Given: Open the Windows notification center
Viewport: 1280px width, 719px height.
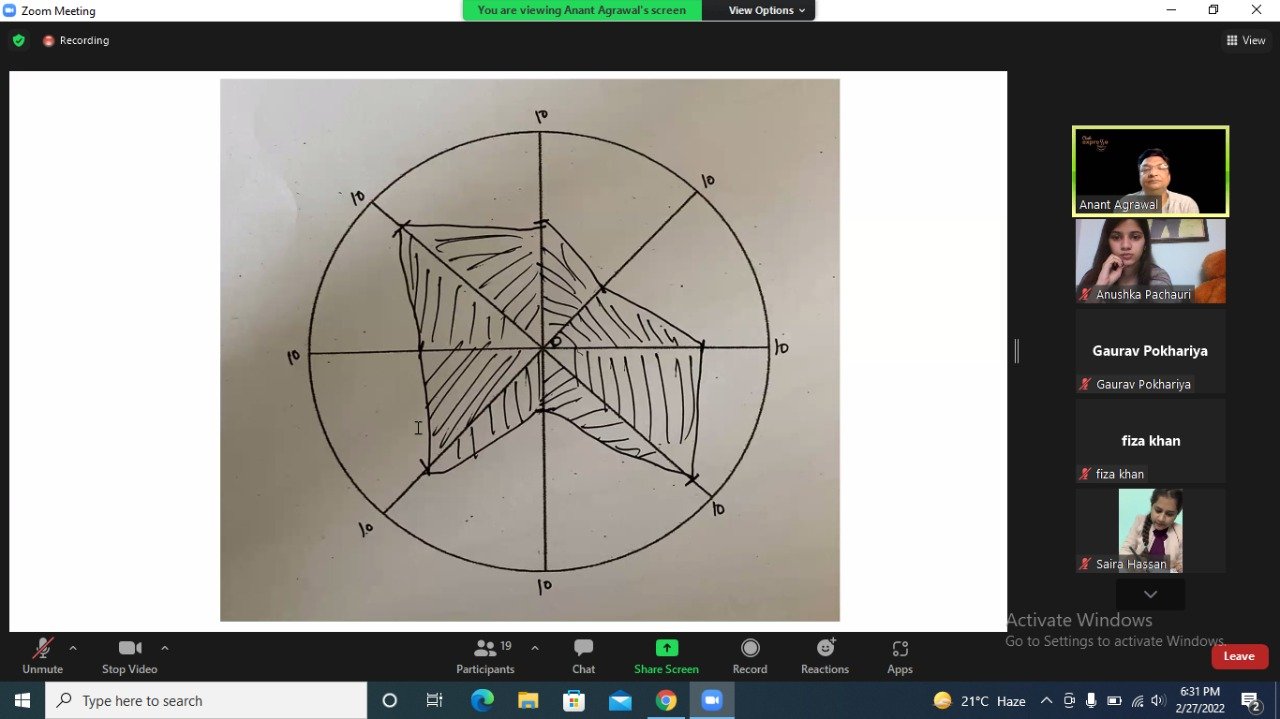Looking at the screenshot, I should (x=1250, y=701).
